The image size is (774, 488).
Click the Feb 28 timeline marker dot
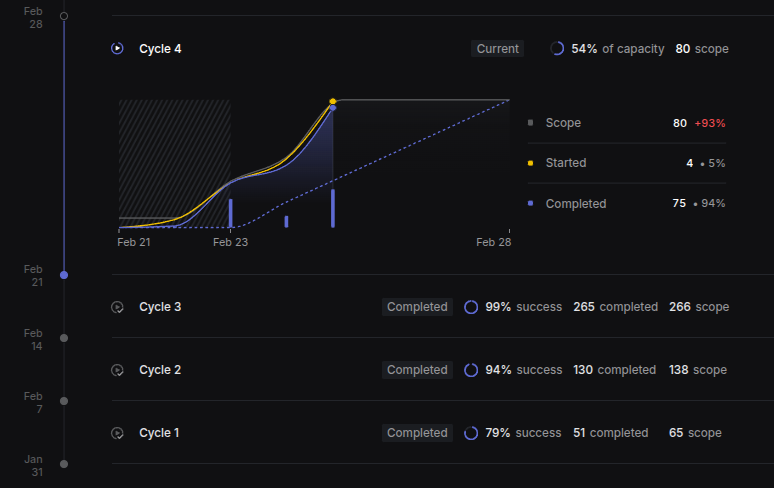point(64,16)
